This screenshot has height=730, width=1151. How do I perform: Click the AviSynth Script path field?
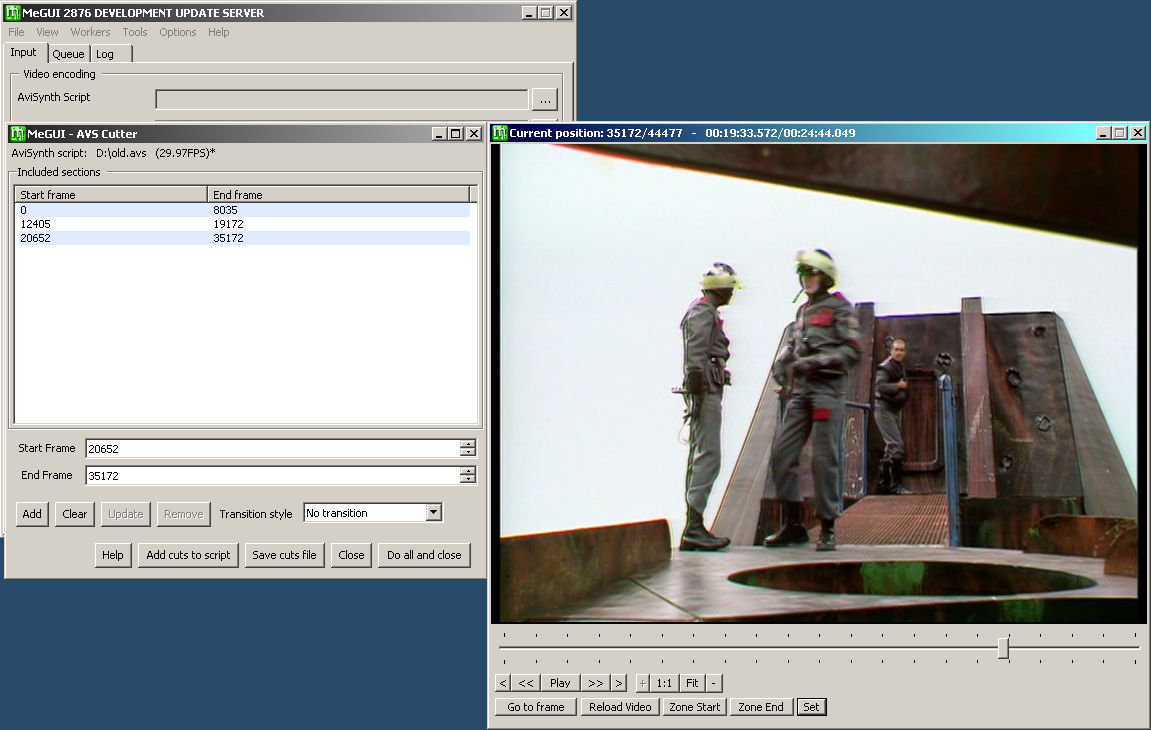[x=341, y=99]
